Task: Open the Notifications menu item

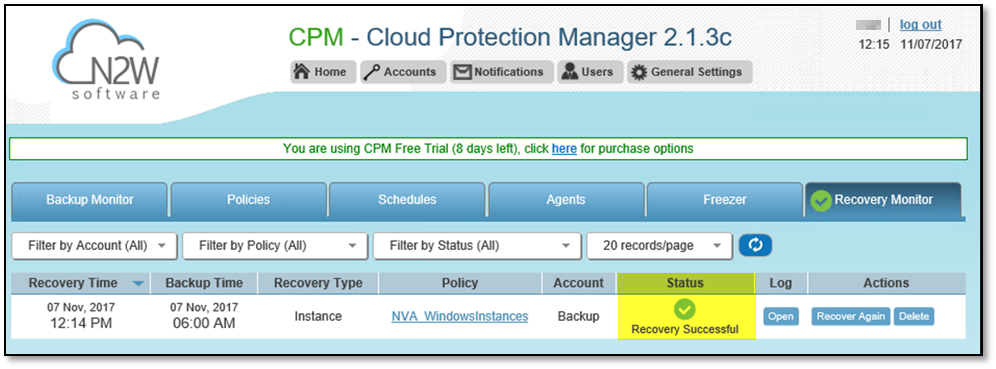Action: [501, 72]
